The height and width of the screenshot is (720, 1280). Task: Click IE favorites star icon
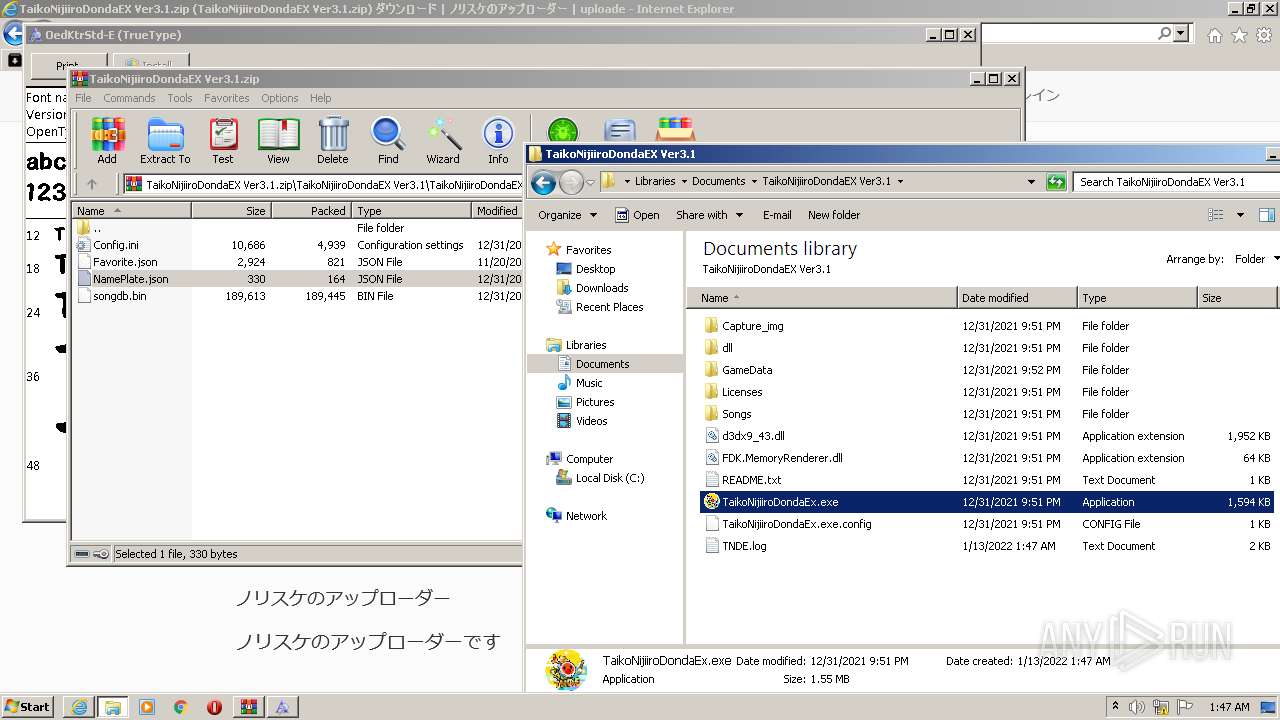1239,35
